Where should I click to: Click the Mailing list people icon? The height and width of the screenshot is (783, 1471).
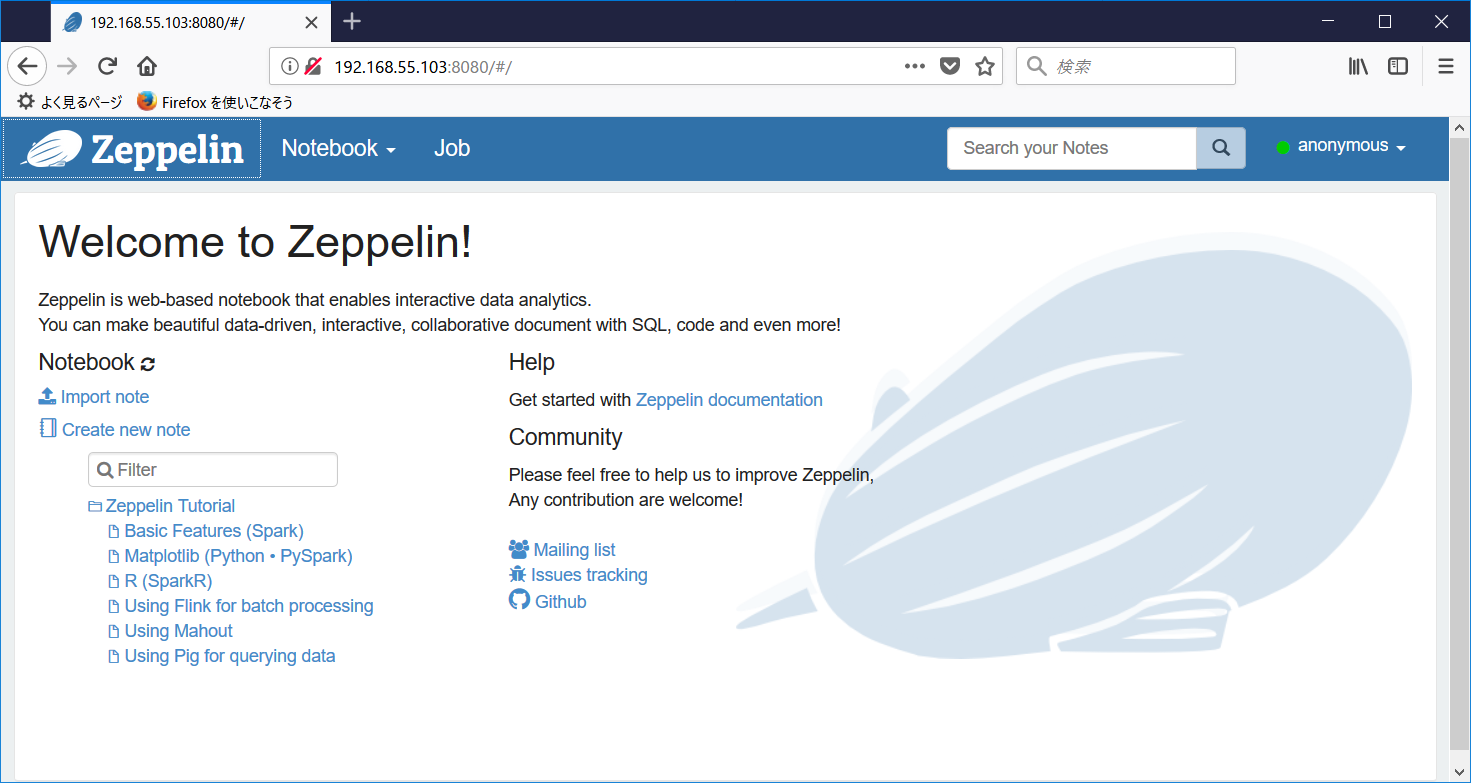[519, 548]
